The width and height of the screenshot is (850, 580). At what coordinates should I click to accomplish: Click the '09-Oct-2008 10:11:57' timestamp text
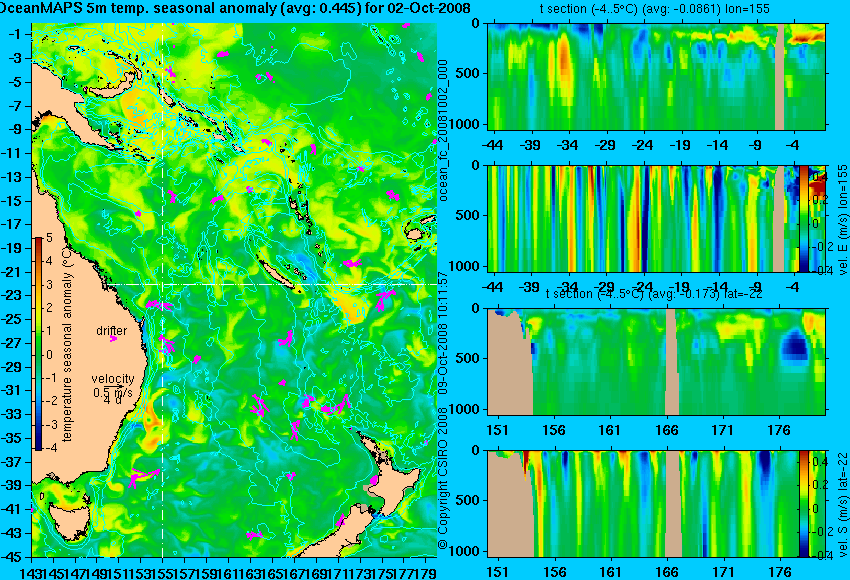pos(443,333)
